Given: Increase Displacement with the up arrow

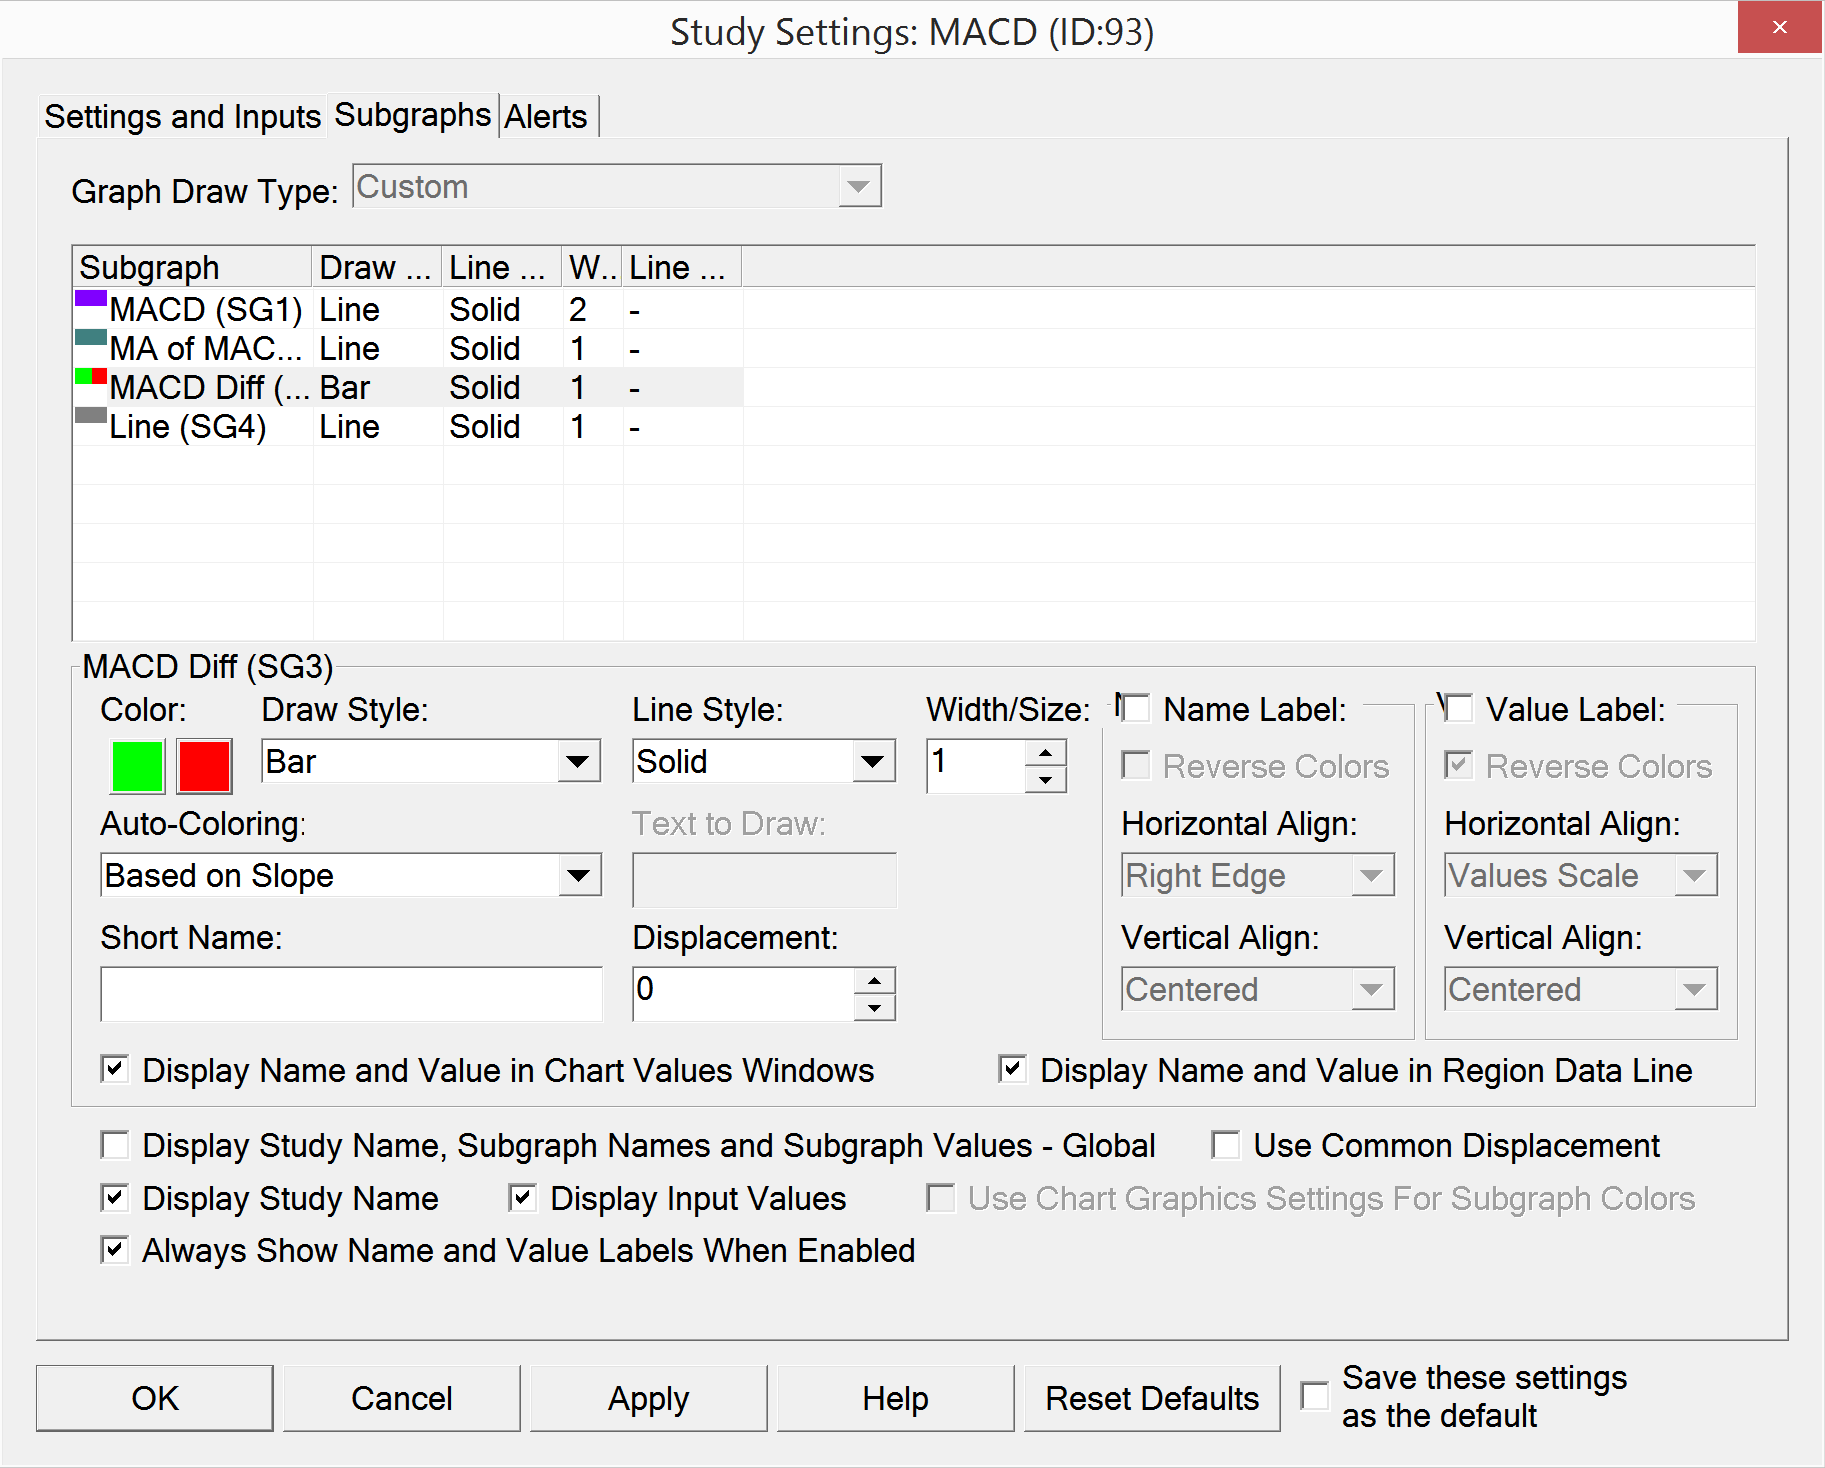Looking at the screenshot, I should (x=874, y=980).
